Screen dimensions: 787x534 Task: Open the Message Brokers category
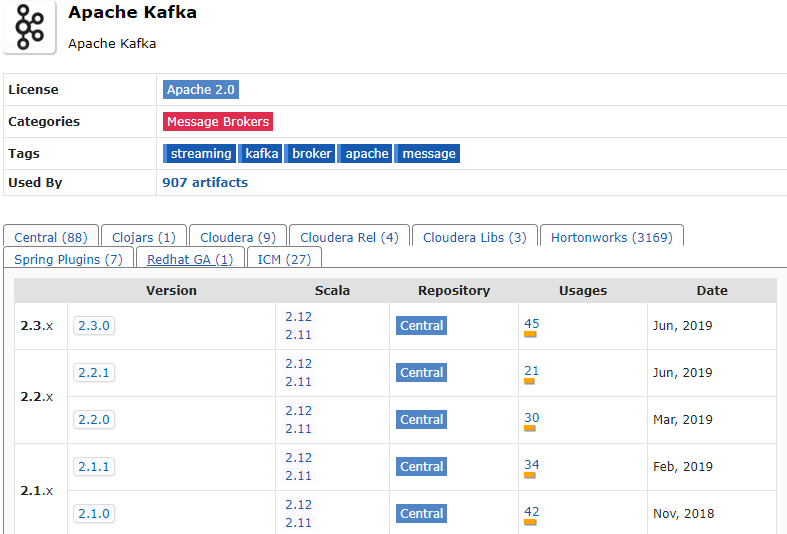point(218,121)
